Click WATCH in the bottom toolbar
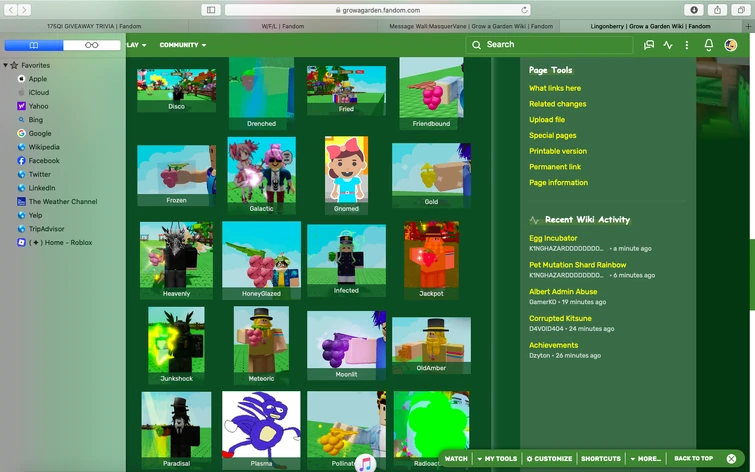The width and height of the screenshot is (755, 472). [456, 459]
